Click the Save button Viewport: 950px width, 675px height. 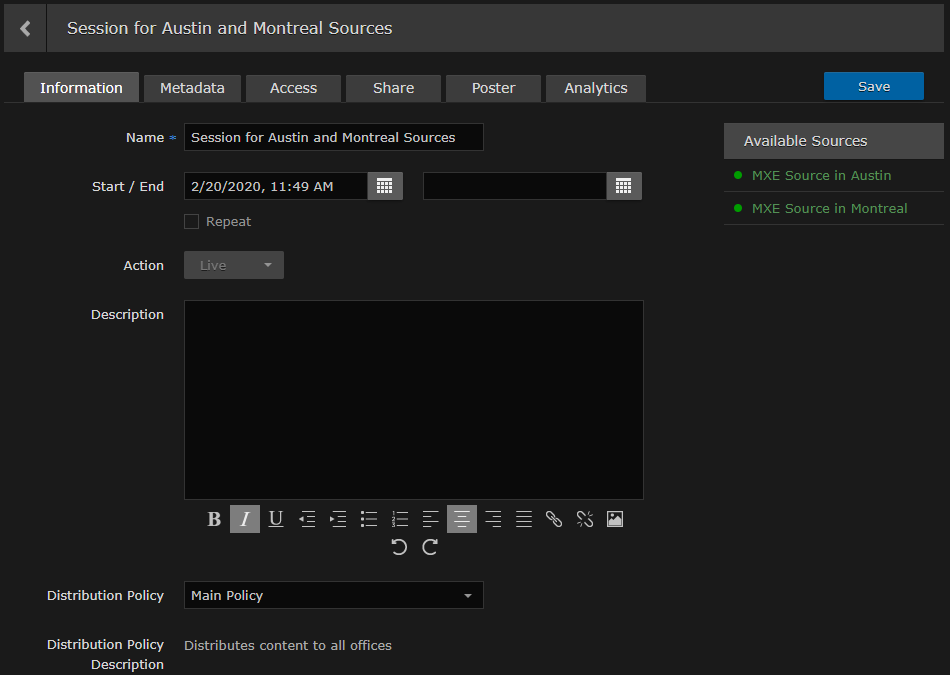(873, 87)
